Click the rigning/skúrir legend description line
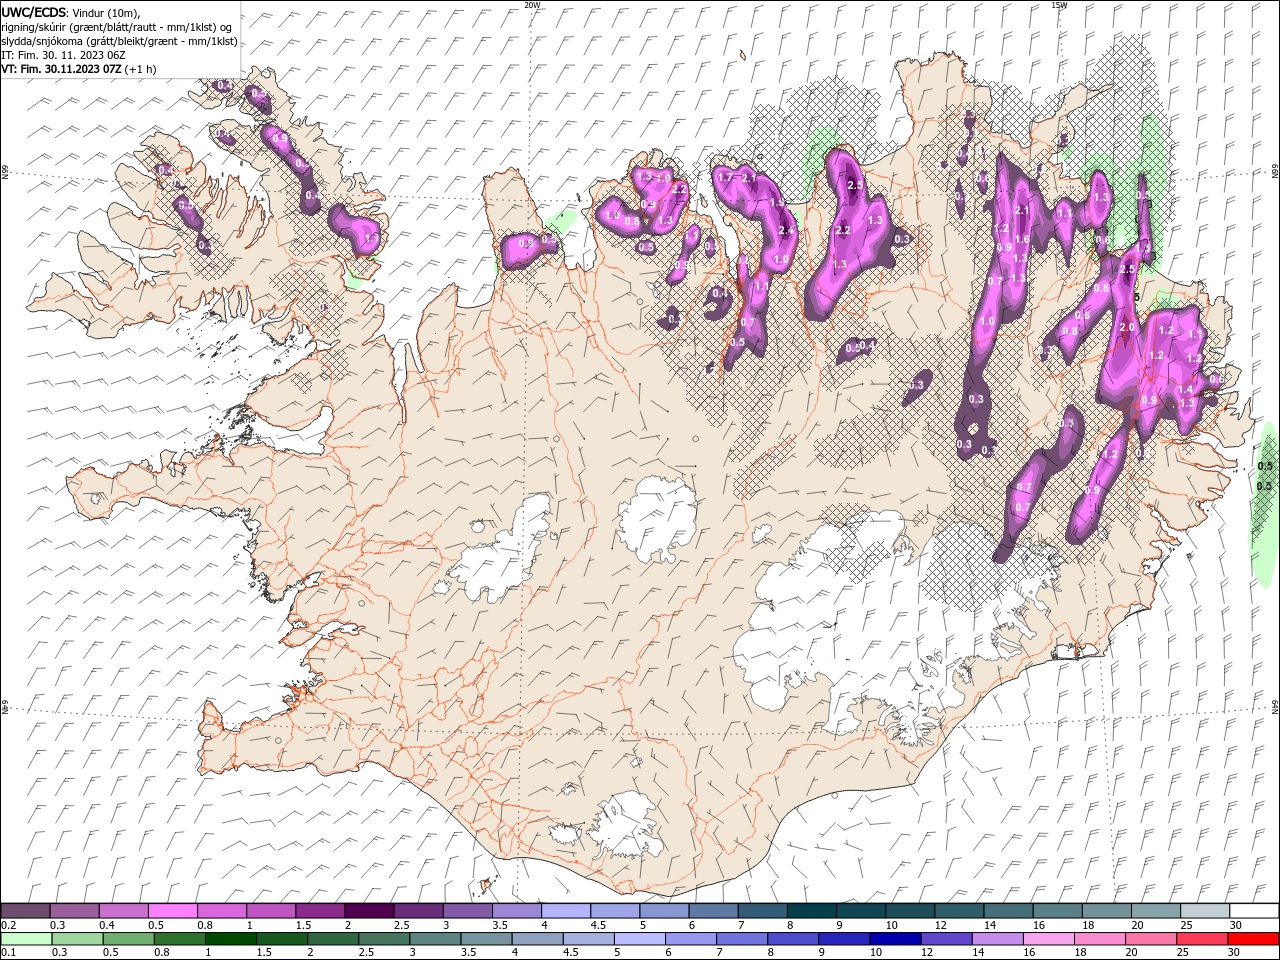Screen dimensions: 1280x960 [x=116, y=27]
